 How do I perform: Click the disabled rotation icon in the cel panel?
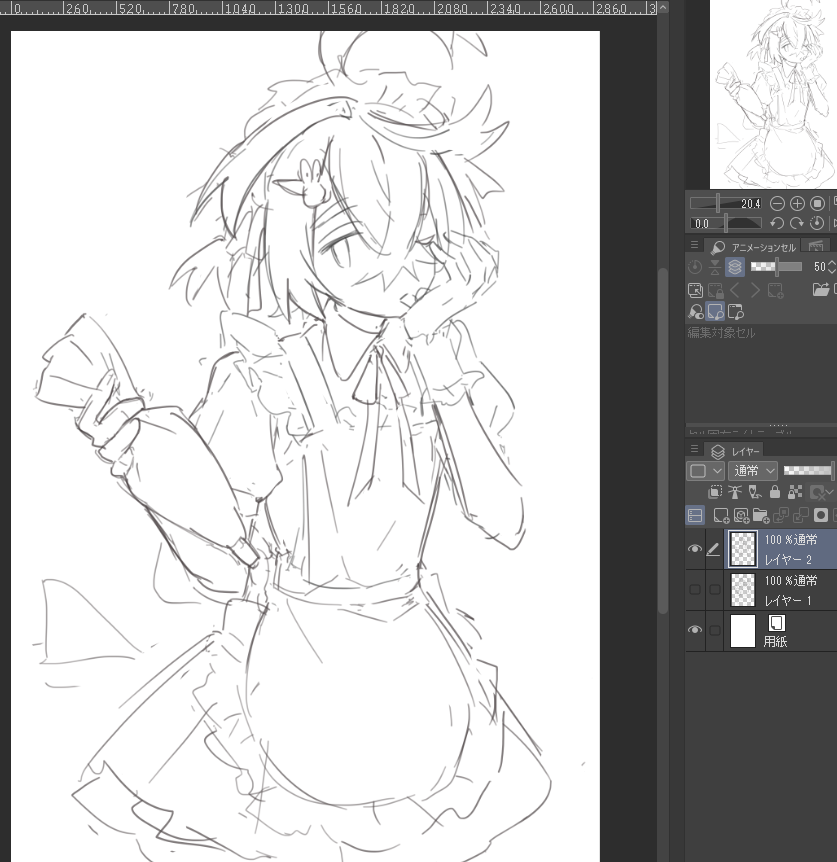(695, 267)
